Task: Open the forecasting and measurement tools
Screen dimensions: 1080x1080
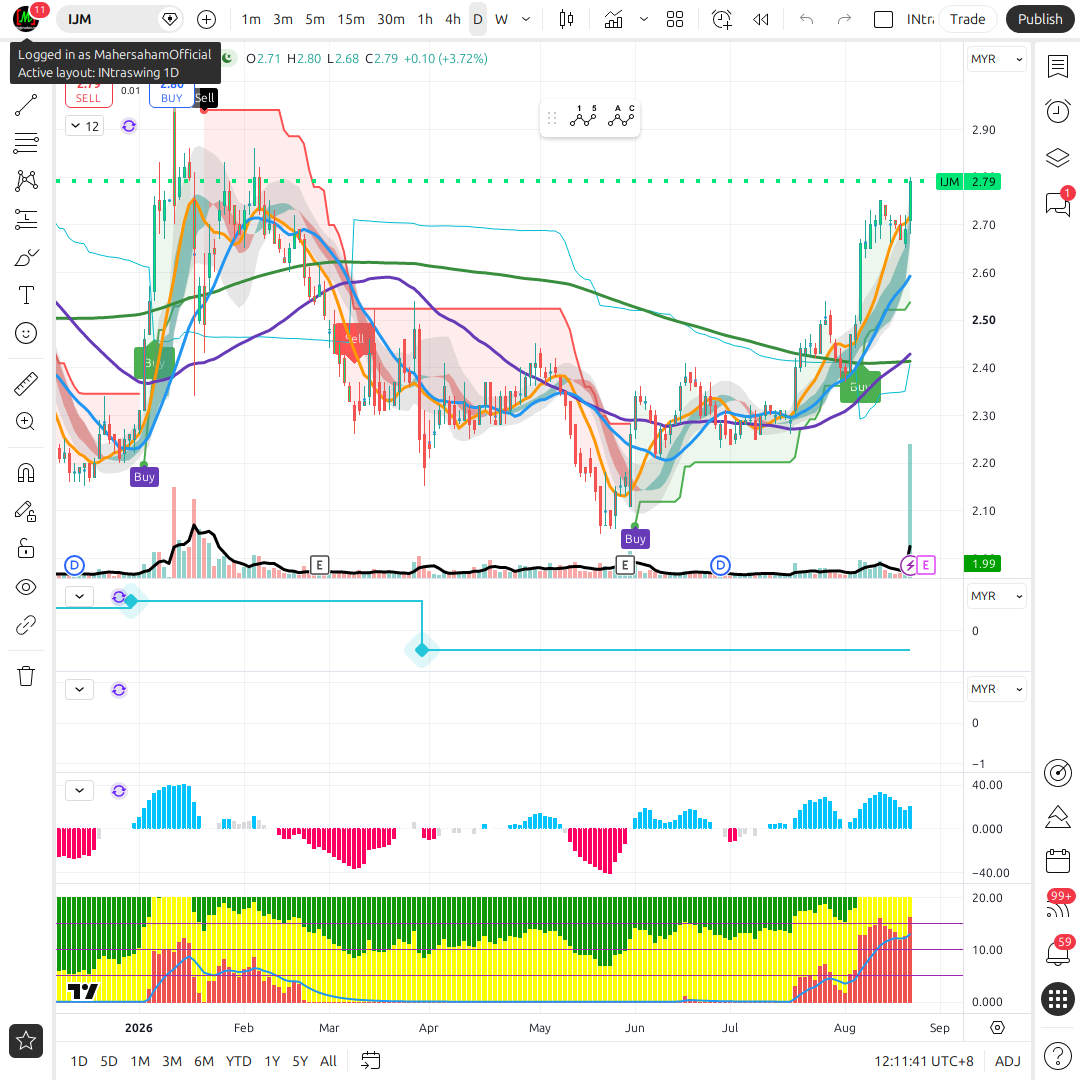Action: tap(25, 220)
